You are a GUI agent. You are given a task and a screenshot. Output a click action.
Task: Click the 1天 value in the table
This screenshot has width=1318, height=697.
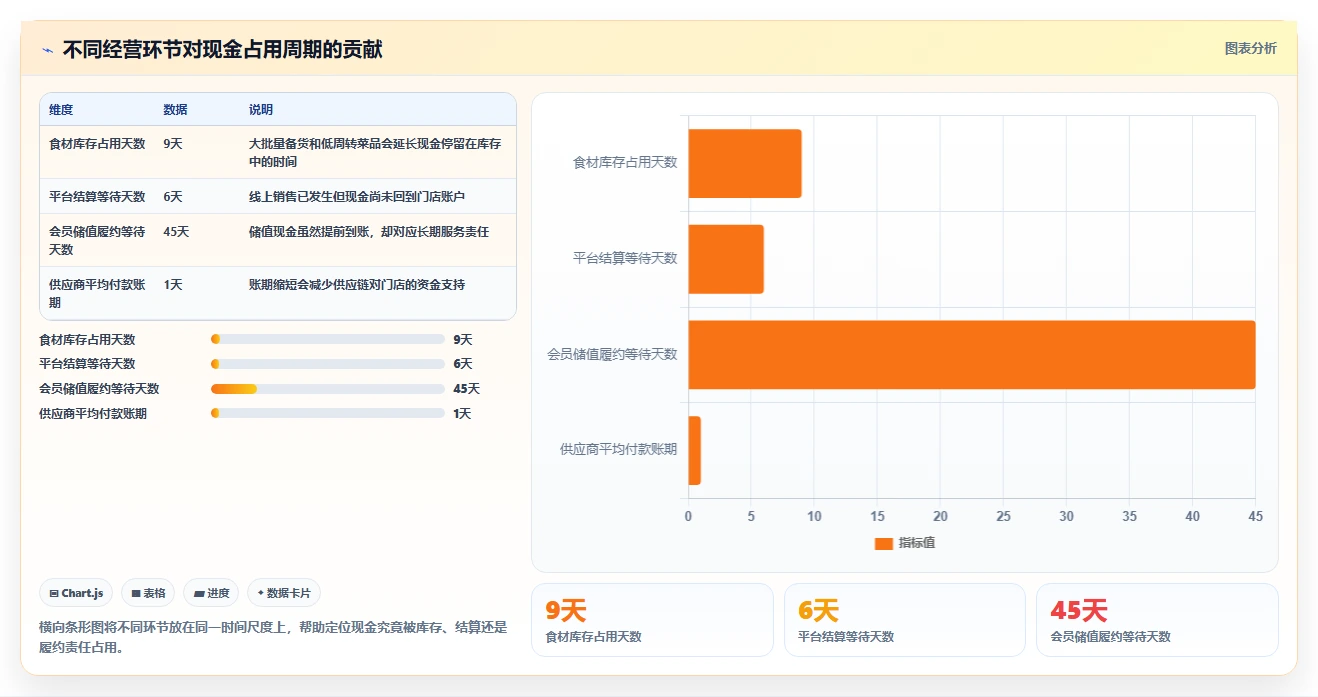click(173, 285)
